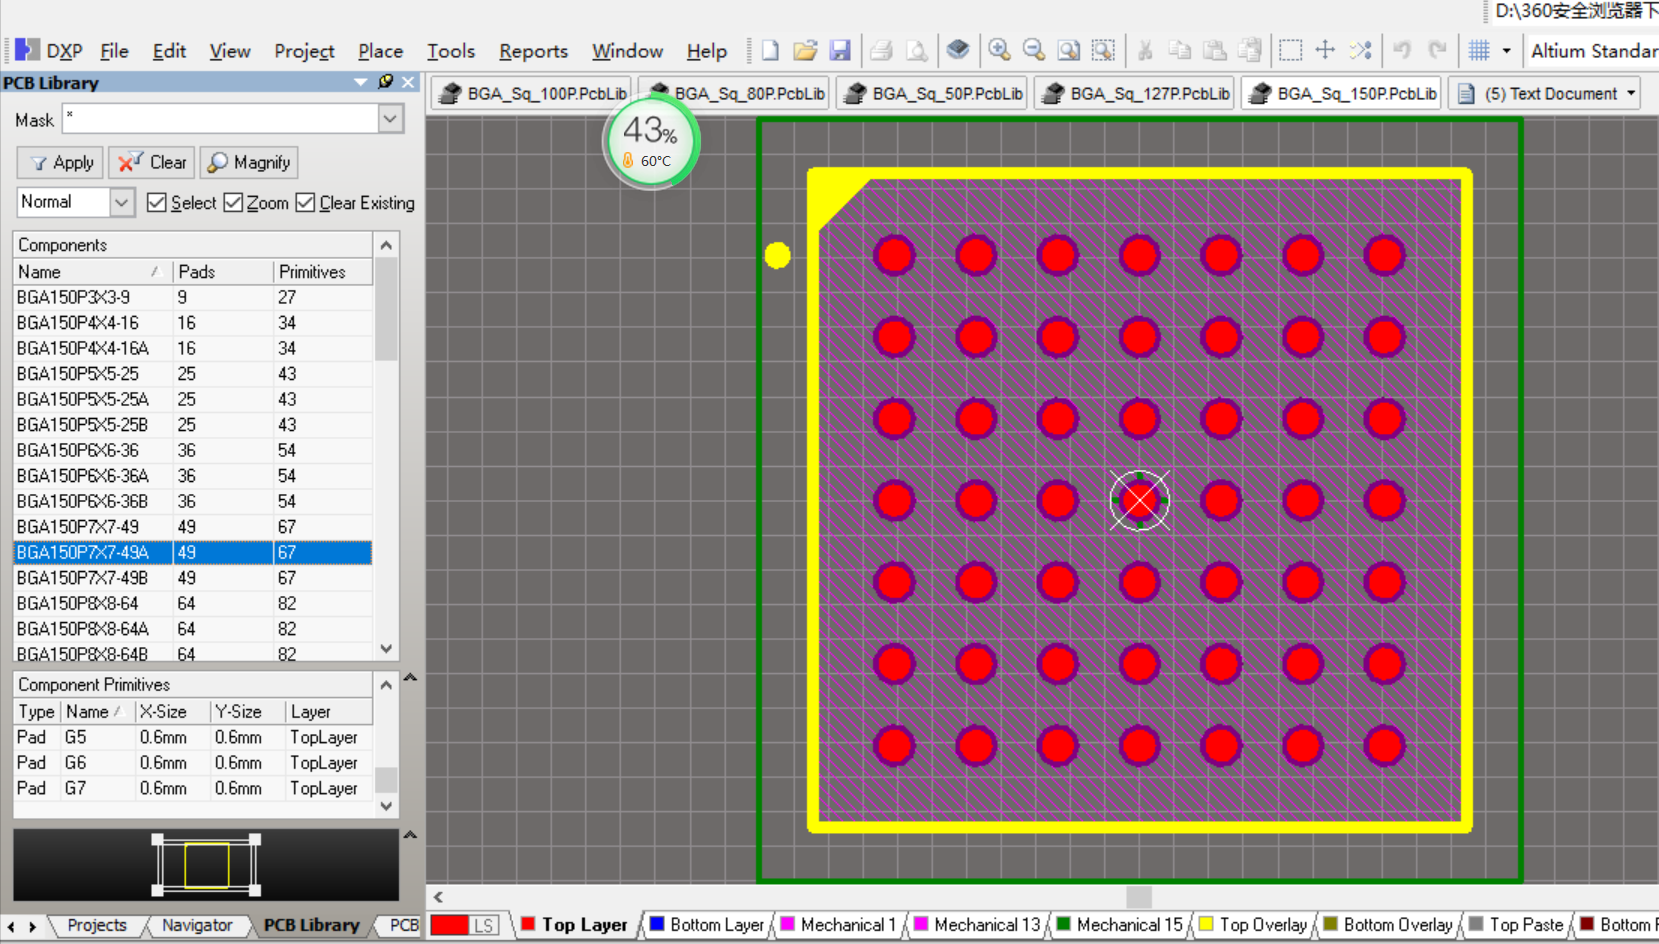Click the Zoom Selected area icon
Screen dimensions: 1659x944
pos(1103,50)
